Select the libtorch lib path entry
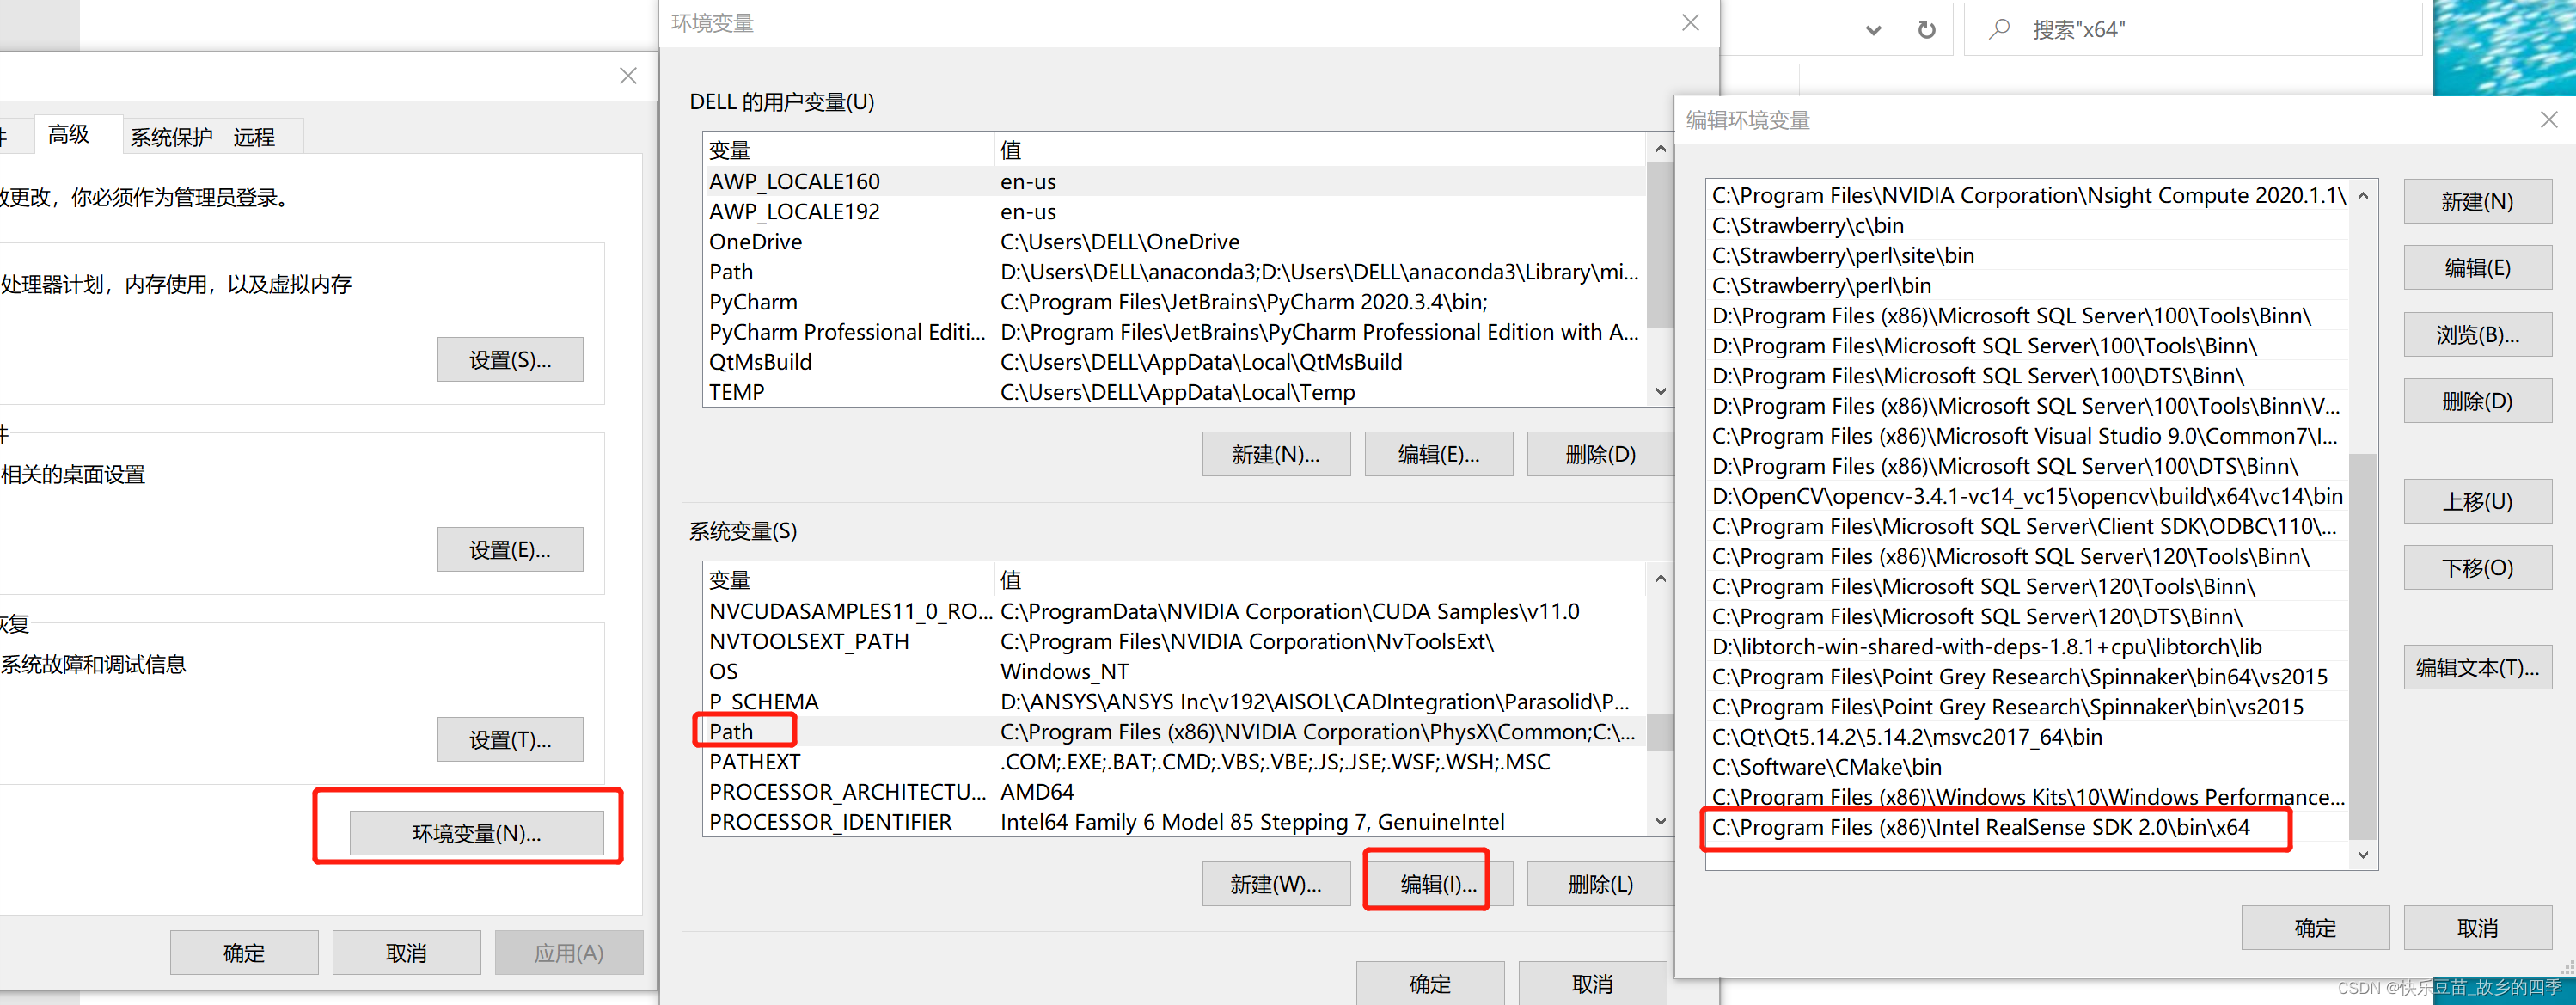Viewport: 2576px width, 1005px height. 2028,647
